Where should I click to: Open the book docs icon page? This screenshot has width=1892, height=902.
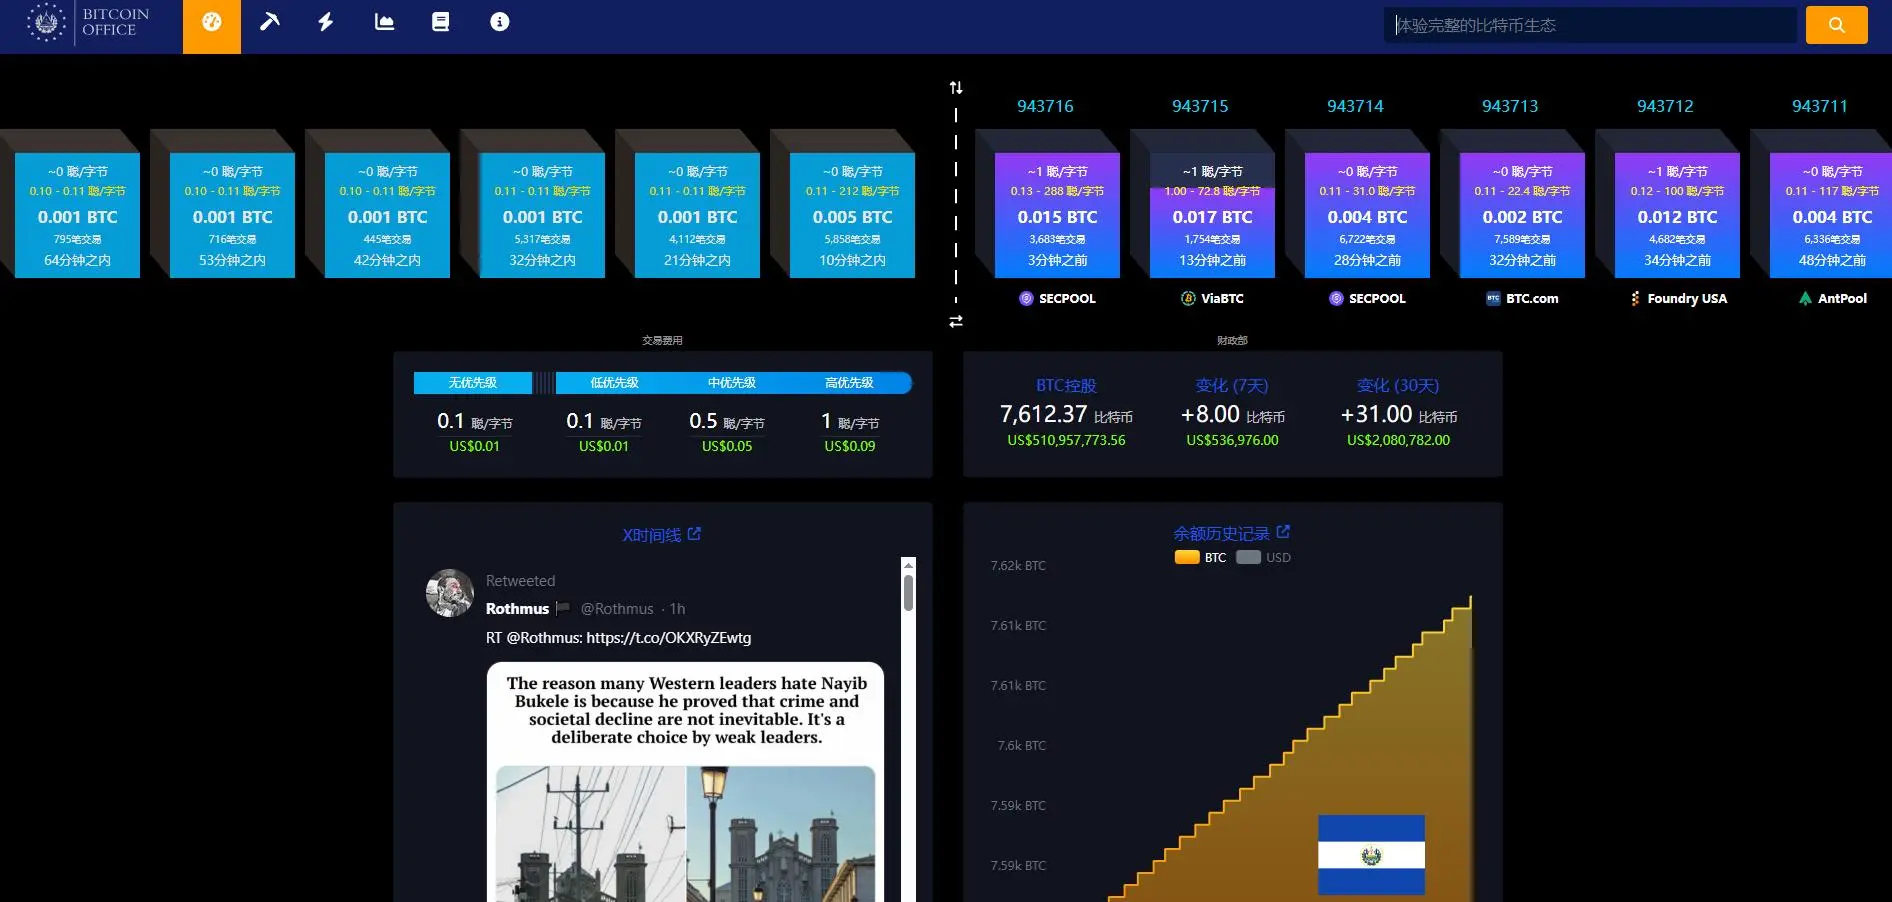440,22
